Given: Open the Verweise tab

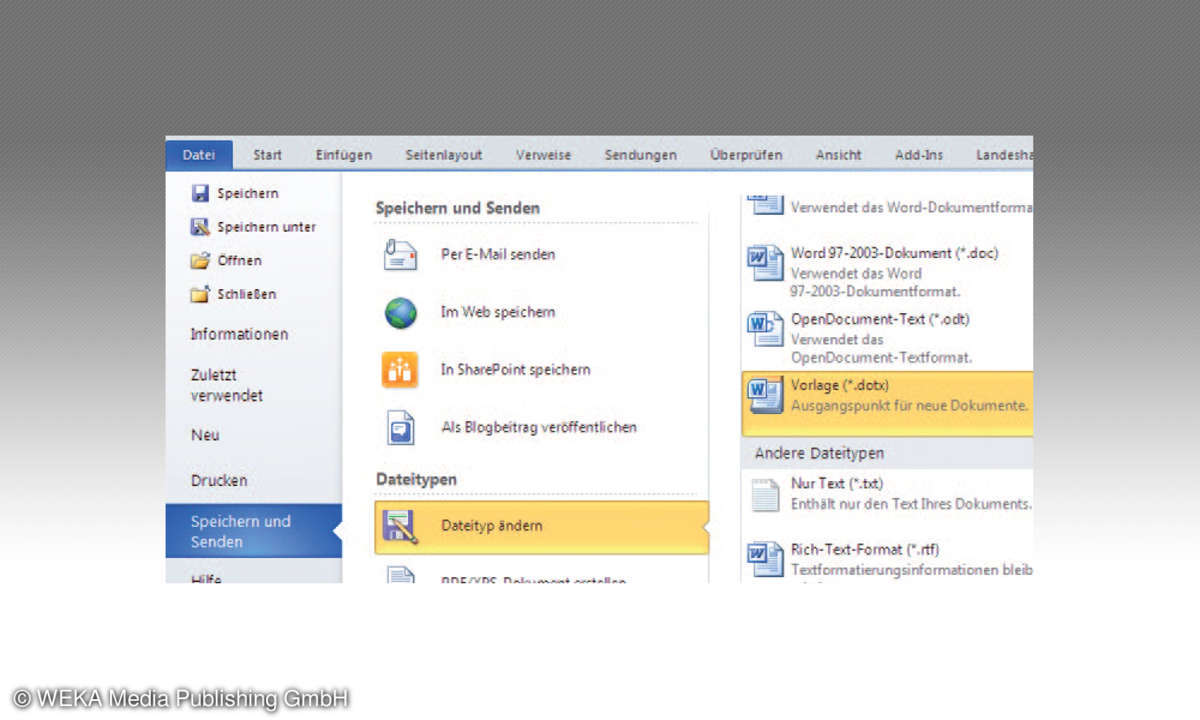Looking at the screenshot, I should click(x=544, y=155).
